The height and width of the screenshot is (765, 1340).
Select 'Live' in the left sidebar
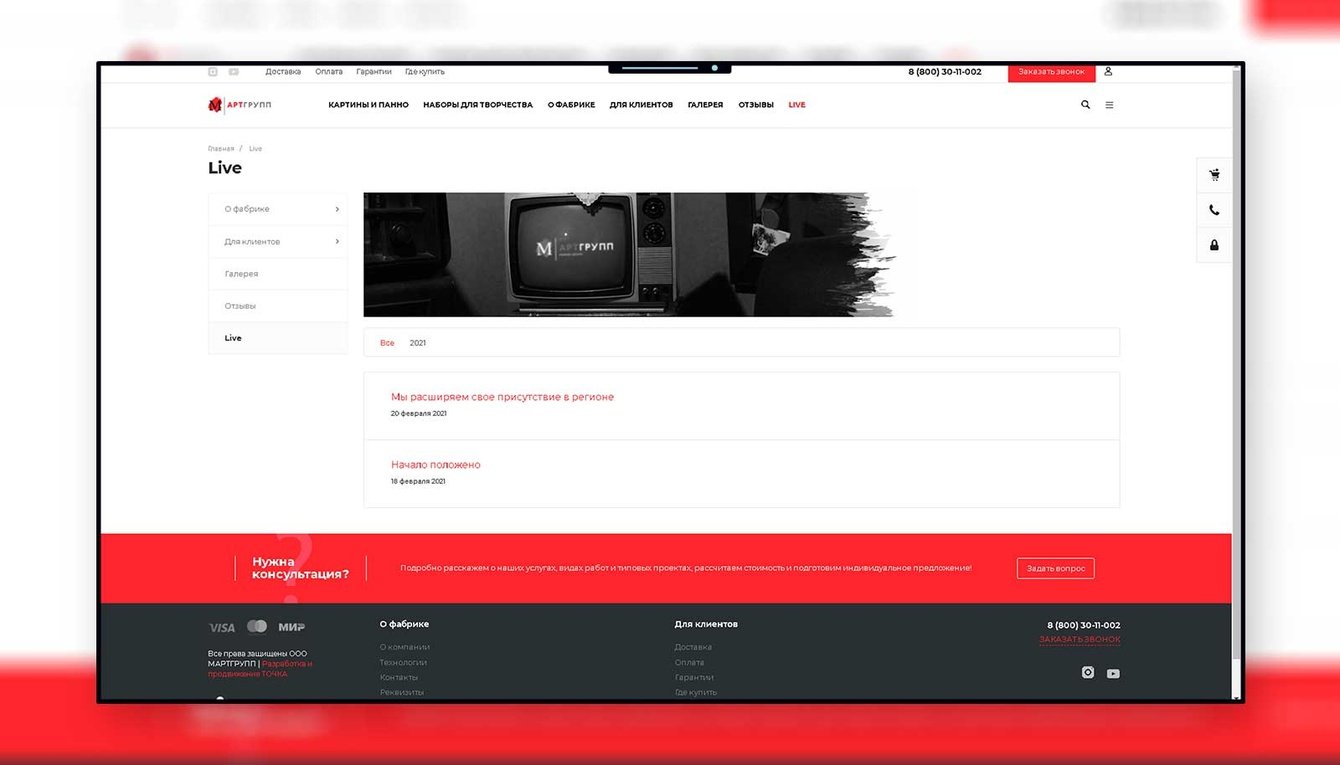278,338
